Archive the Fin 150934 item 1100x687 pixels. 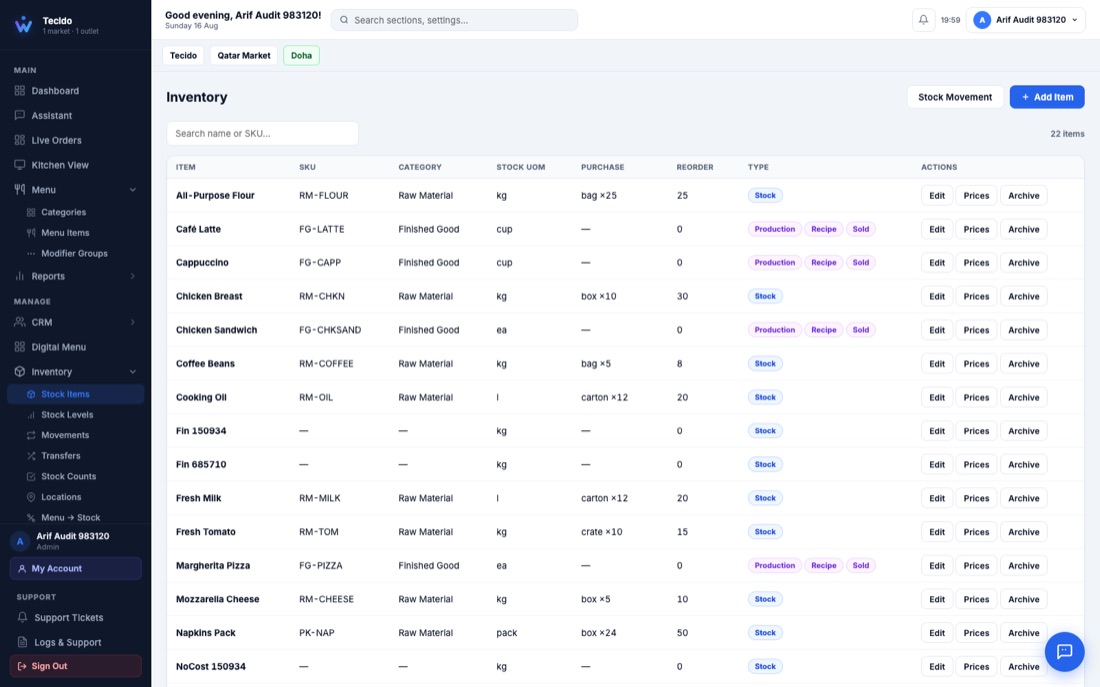1024,431
